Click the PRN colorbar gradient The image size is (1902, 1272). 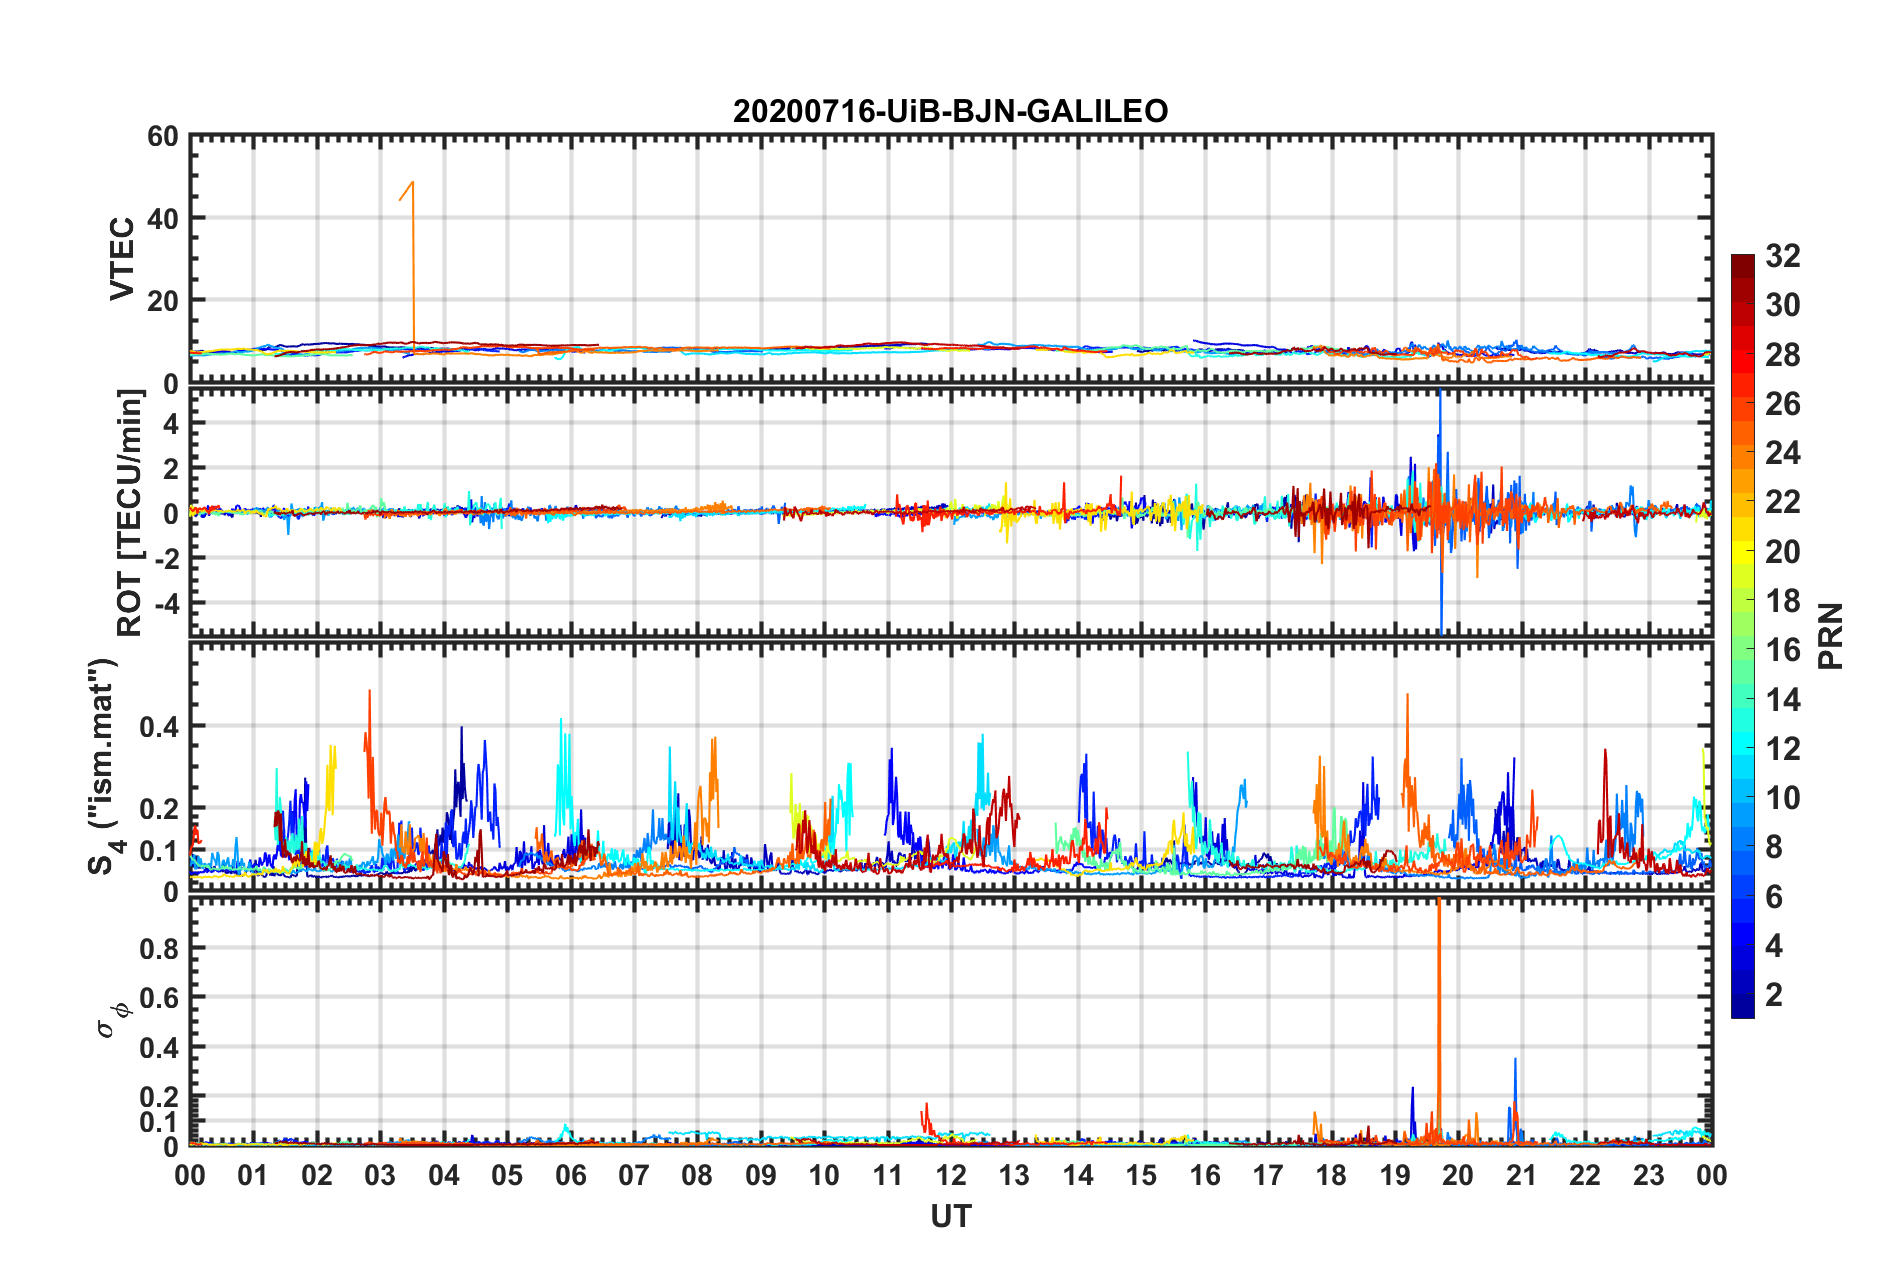pos(1742,636)
